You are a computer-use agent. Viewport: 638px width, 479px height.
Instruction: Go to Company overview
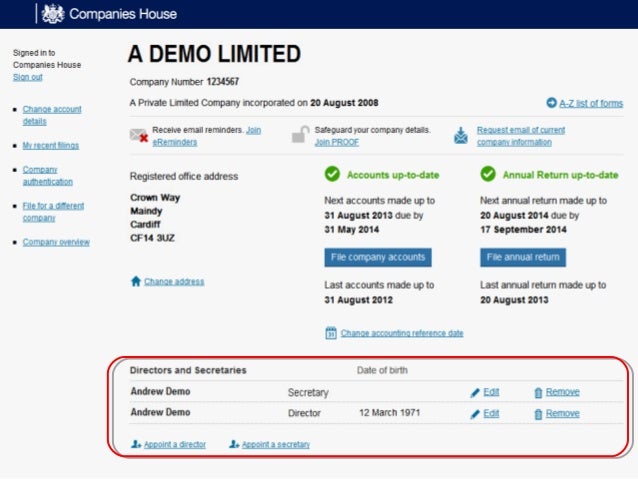tap(56, 242)
